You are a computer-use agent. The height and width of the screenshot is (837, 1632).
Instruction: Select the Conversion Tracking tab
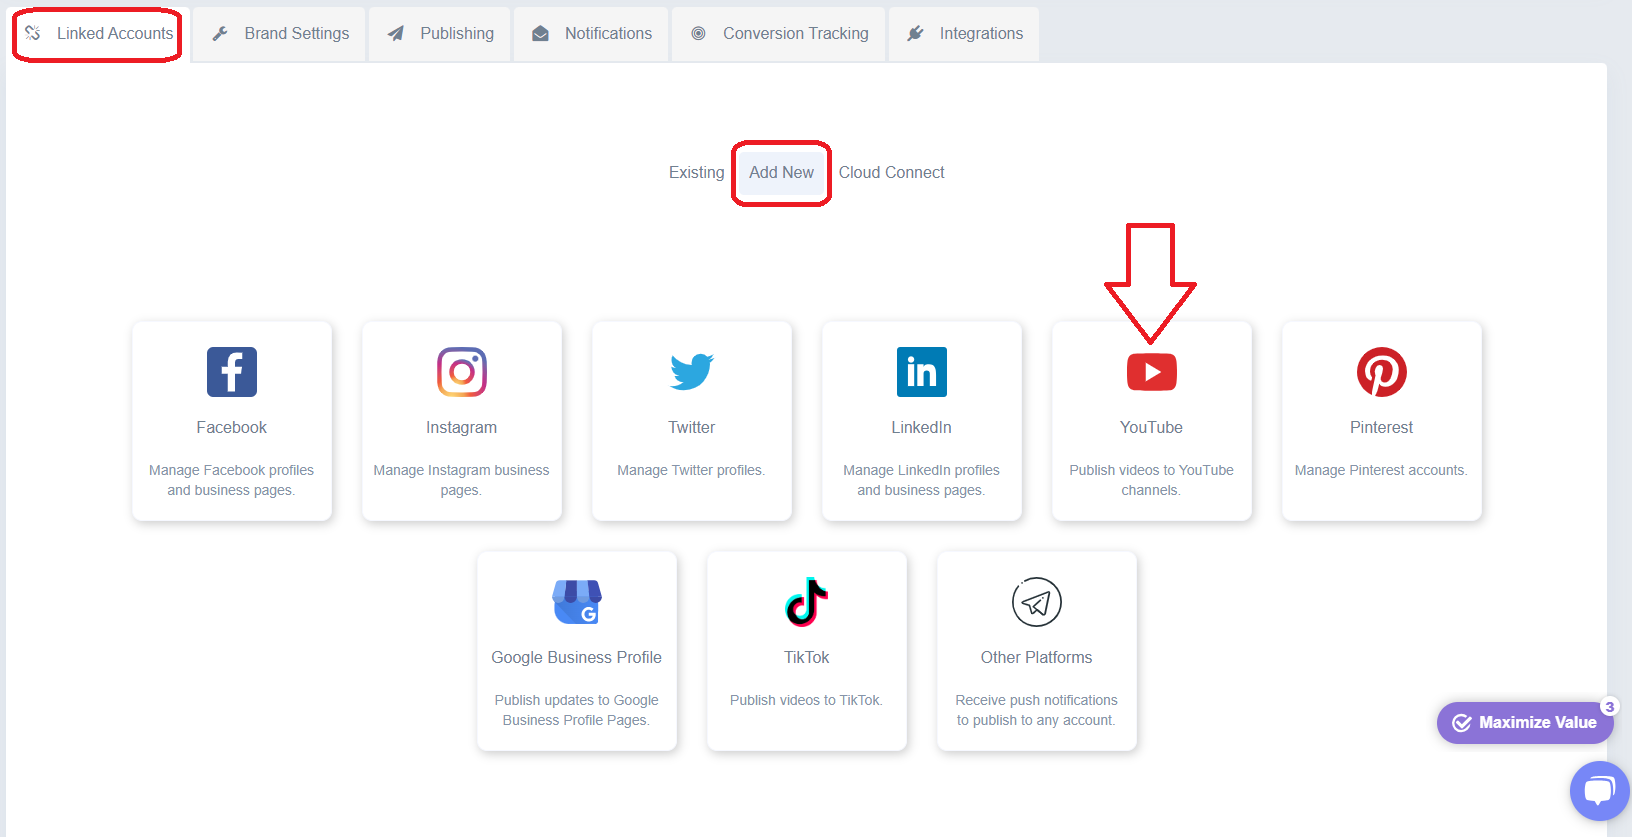point(779,34)
